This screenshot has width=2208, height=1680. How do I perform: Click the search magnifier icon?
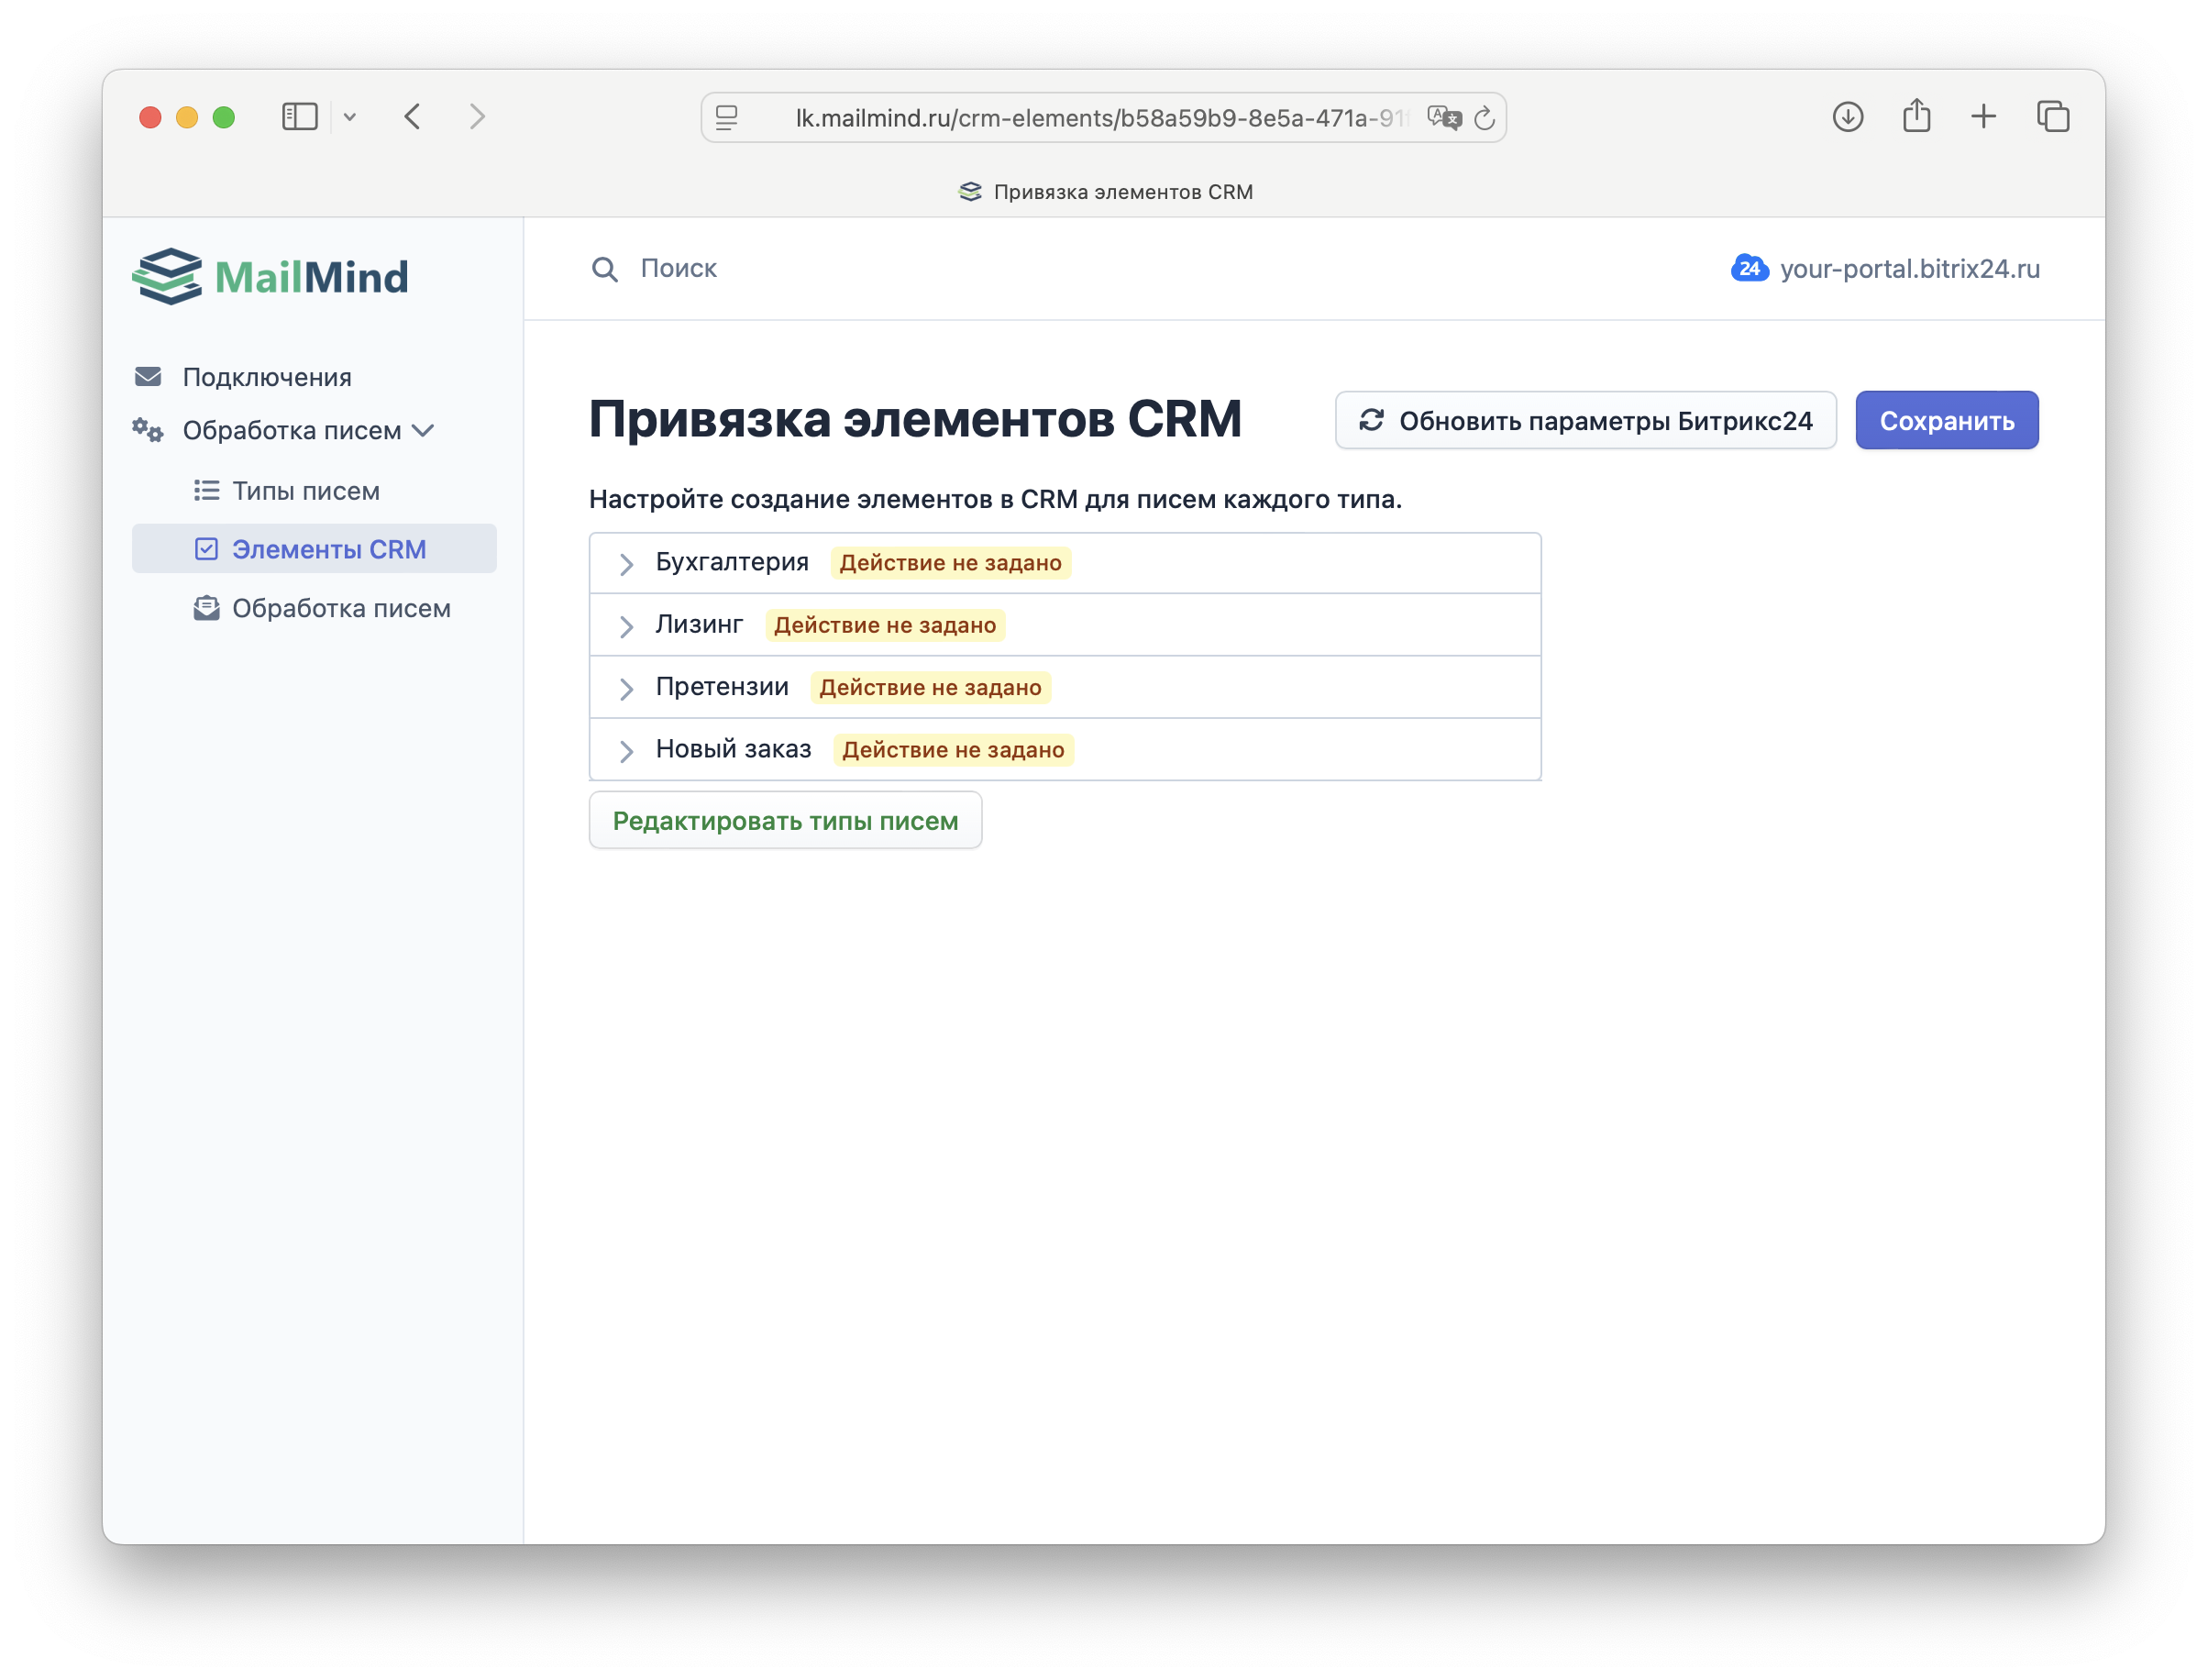604,269
